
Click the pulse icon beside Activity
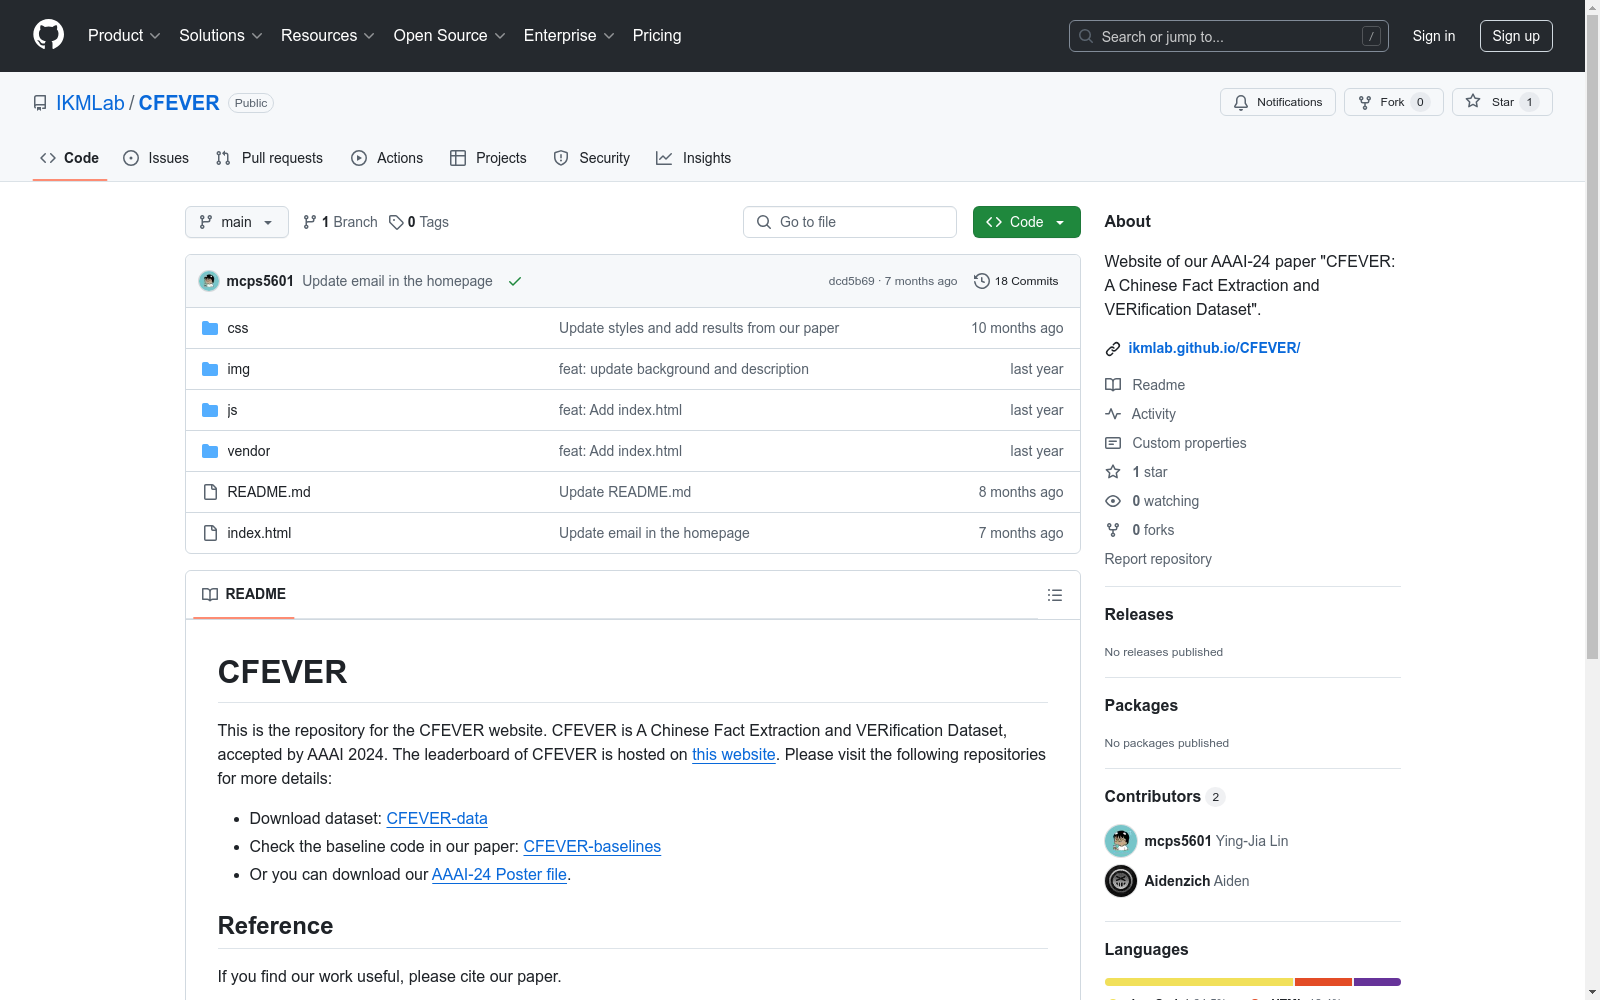[x=1113, y=414]
